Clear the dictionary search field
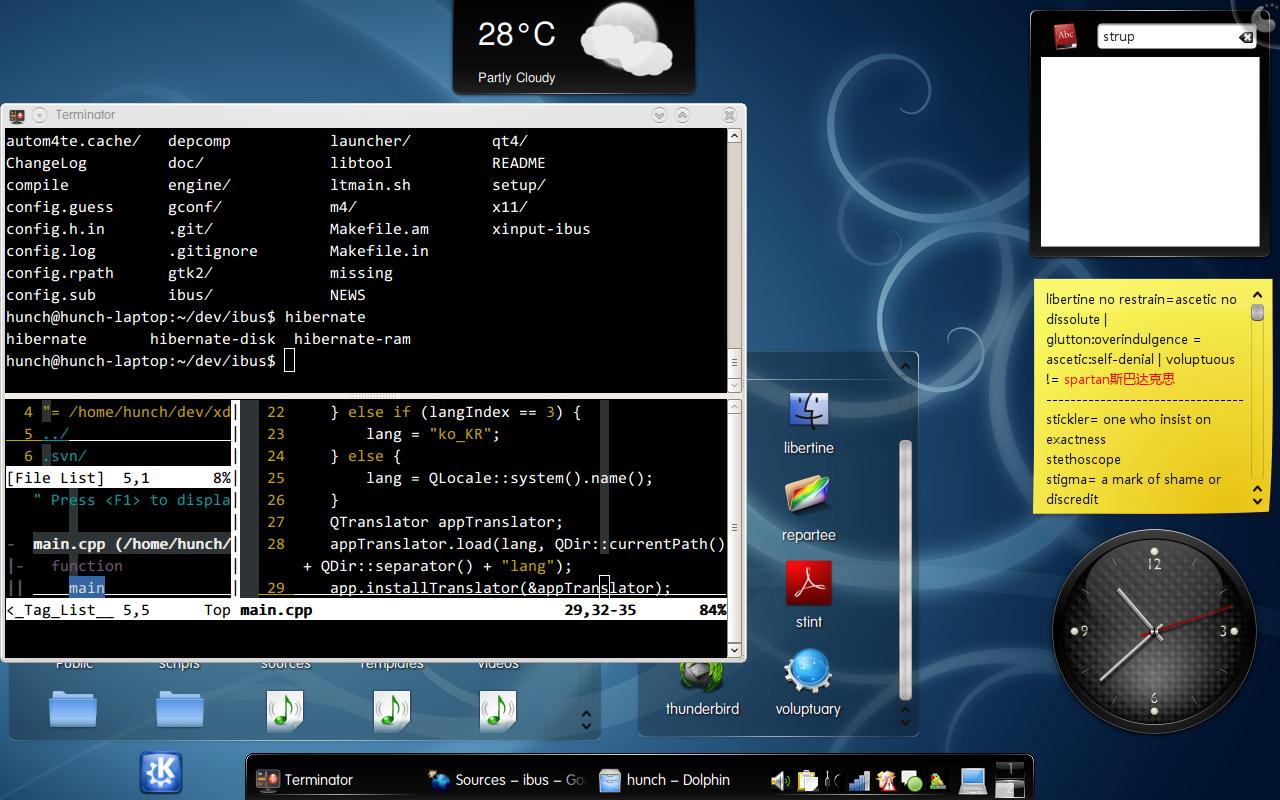The image size is (1280, 800). coord(1246,37)
